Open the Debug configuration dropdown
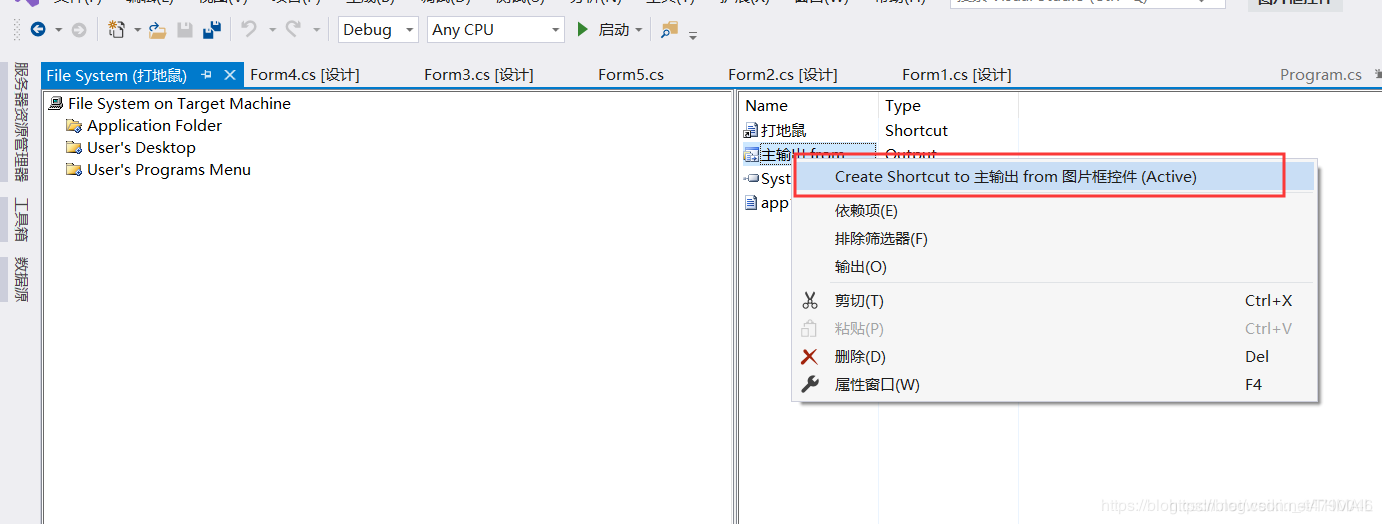 point(378,30)
